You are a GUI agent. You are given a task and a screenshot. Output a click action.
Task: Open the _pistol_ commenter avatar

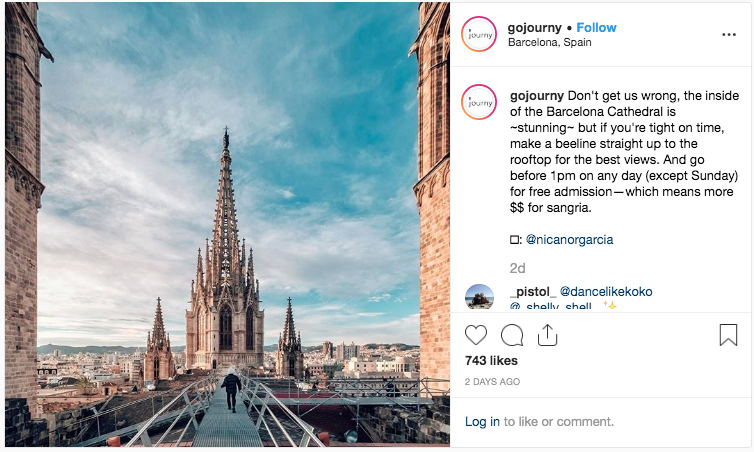pyautogui.click(x=479, y=298)
